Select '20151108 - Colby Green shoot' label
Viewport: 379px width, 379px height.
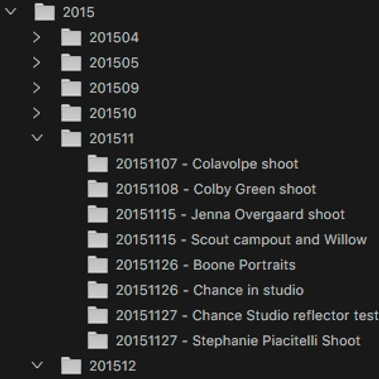tap(216, 189)
